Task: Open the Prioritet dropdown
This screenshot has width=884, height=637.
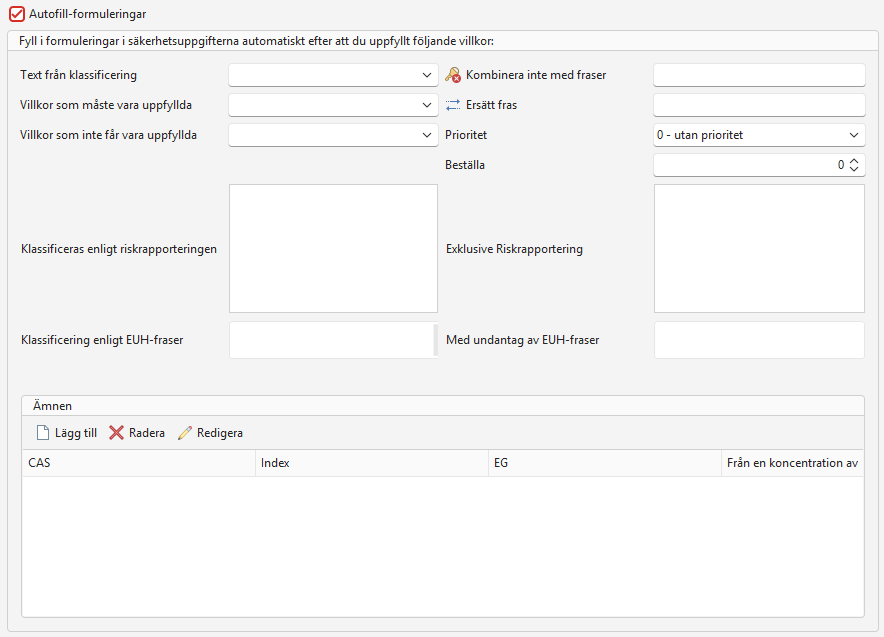Action: pos(759,135)
